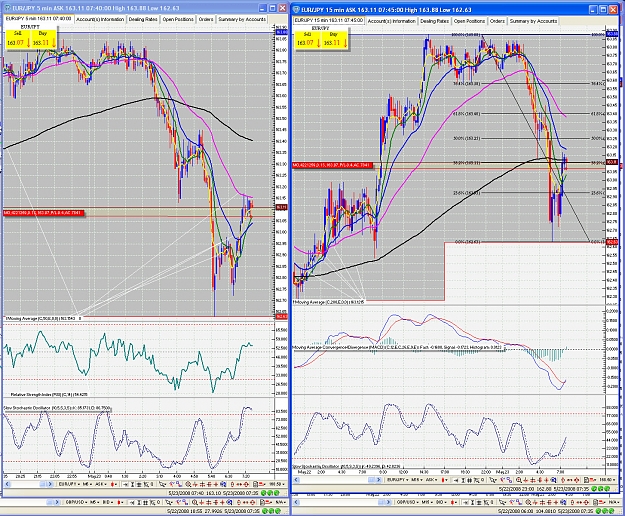Screen dimensions: 625x516
Task: Open candlestick chart type dropdown in 15 min toolbar
Action: click(445, 480)
